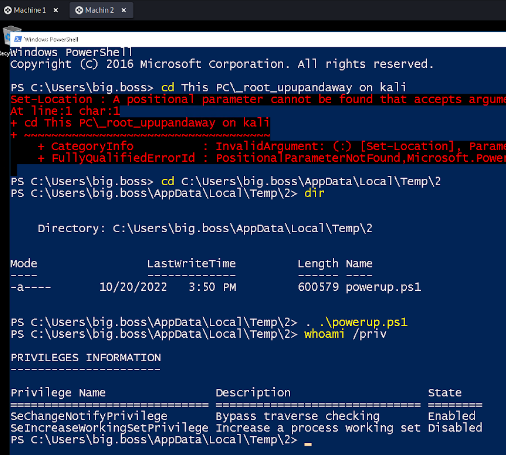The image size is (506, 455).
Task: Click the 'At line:1 char:1' error text
Action: 65,111
